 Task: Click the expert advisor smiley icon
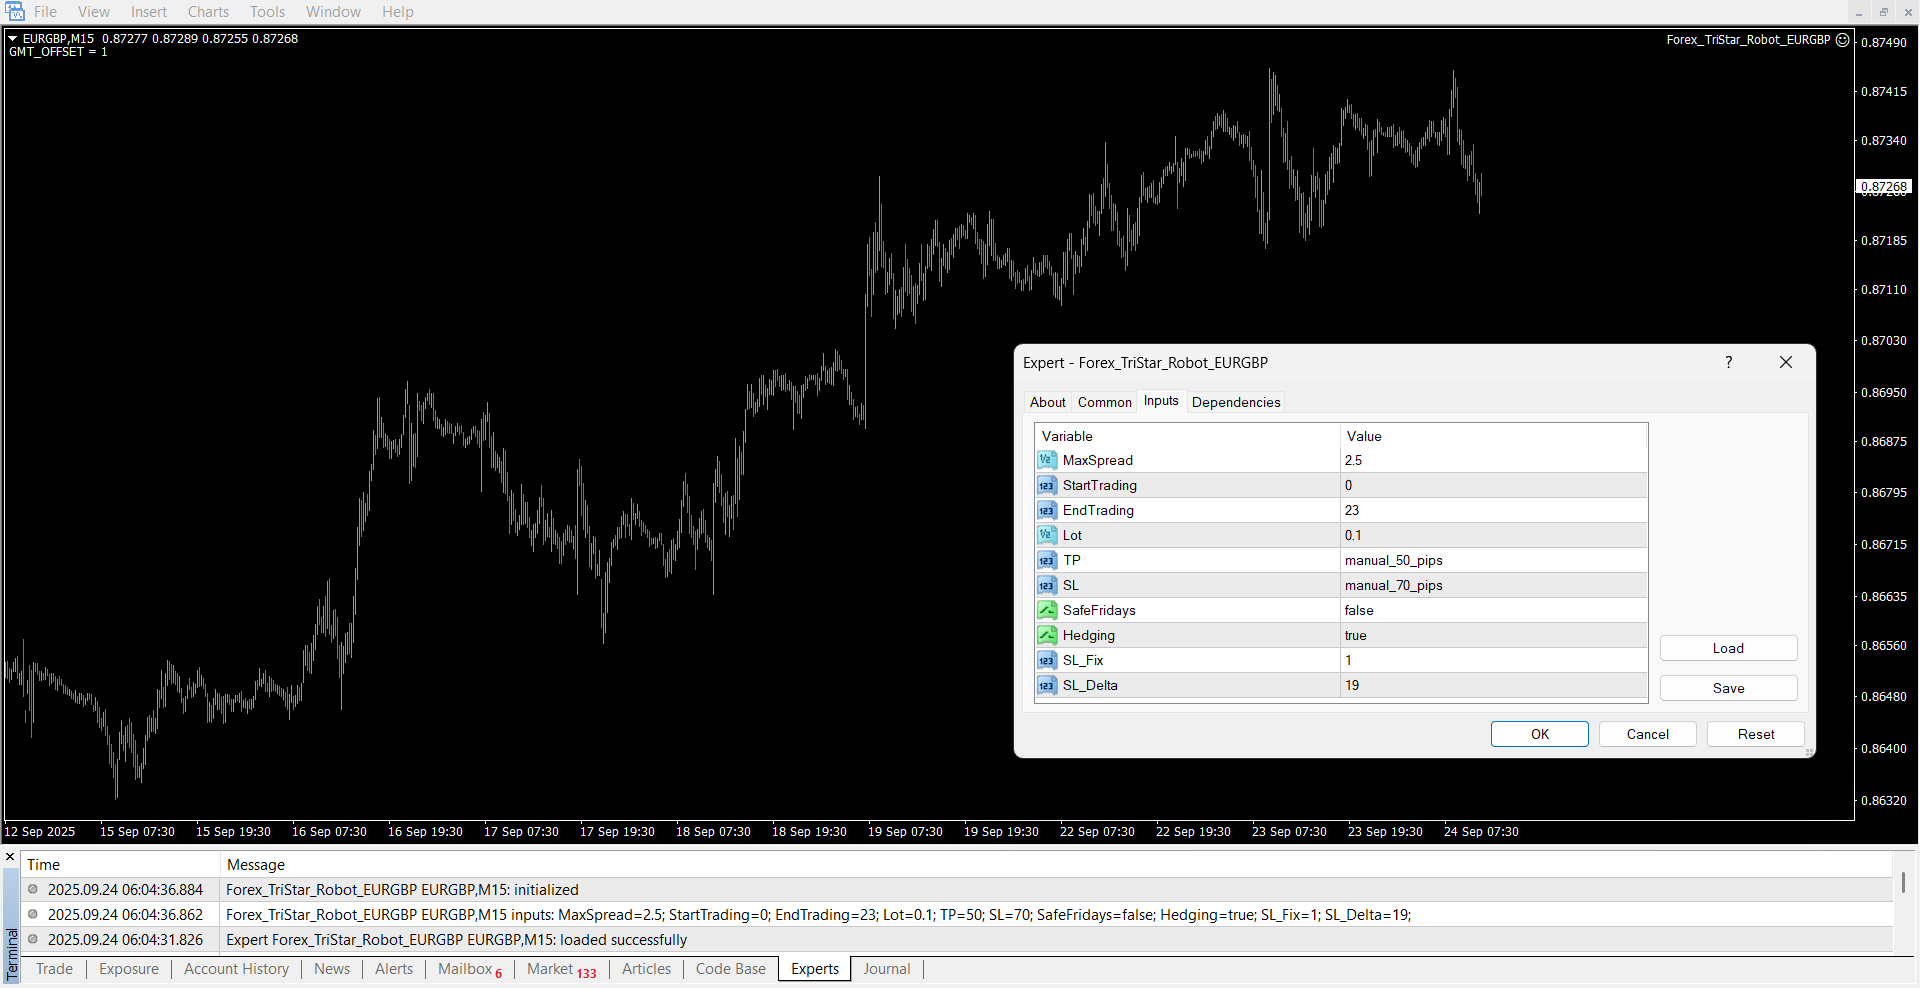tap(1842, 40)
